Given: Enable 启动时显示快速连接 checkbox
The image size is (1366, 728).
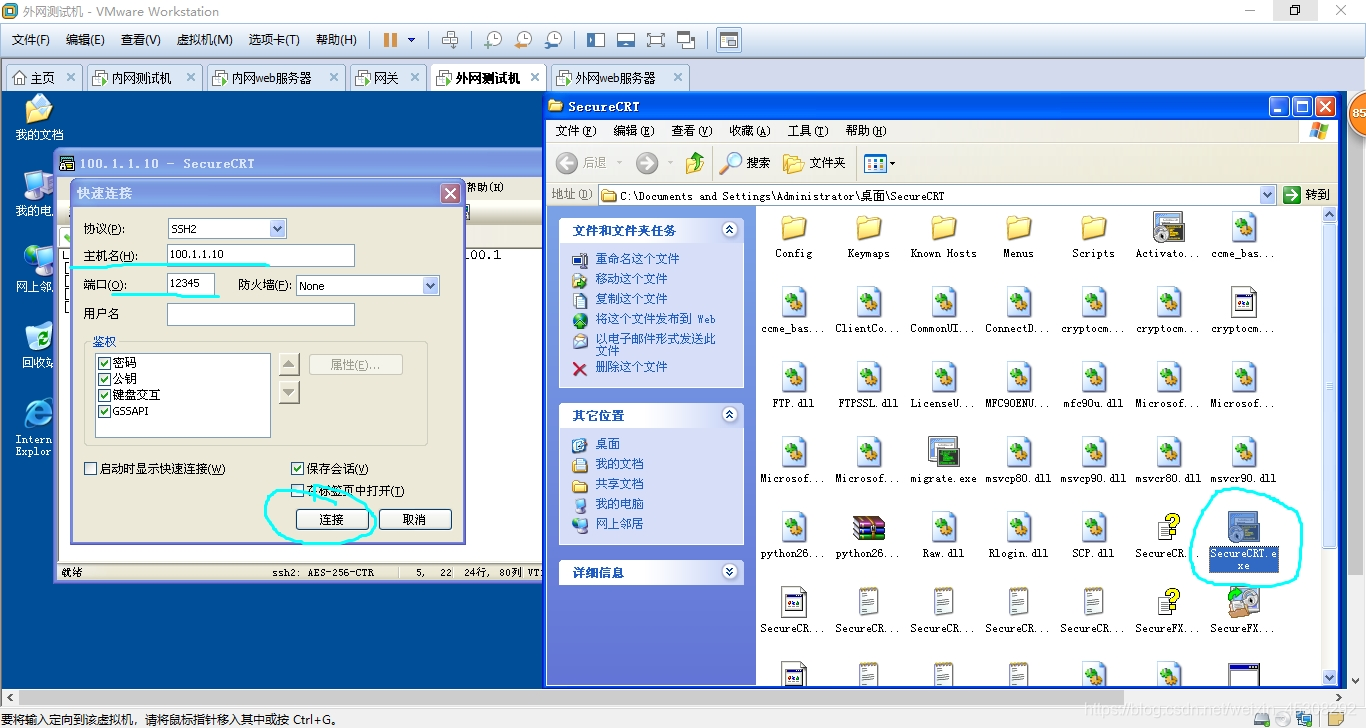Looking at the screenshot, I should click(x=91, y=468).
